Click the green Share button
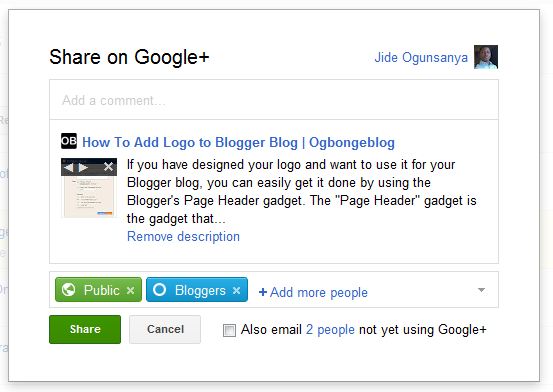Image resolution: width=553 pixels, height=392 pixels. click(85, 329)
